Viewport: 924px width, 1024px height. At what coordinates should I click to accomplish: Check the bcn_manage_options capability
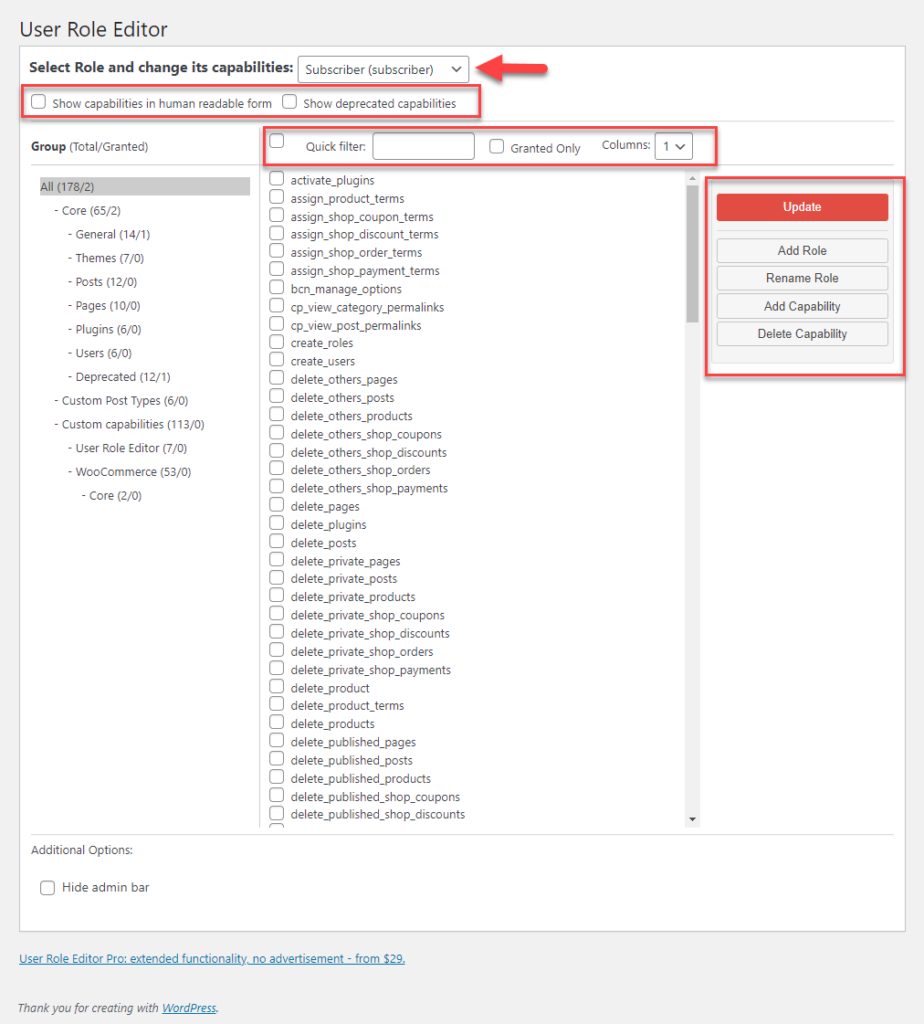[277, 287]
